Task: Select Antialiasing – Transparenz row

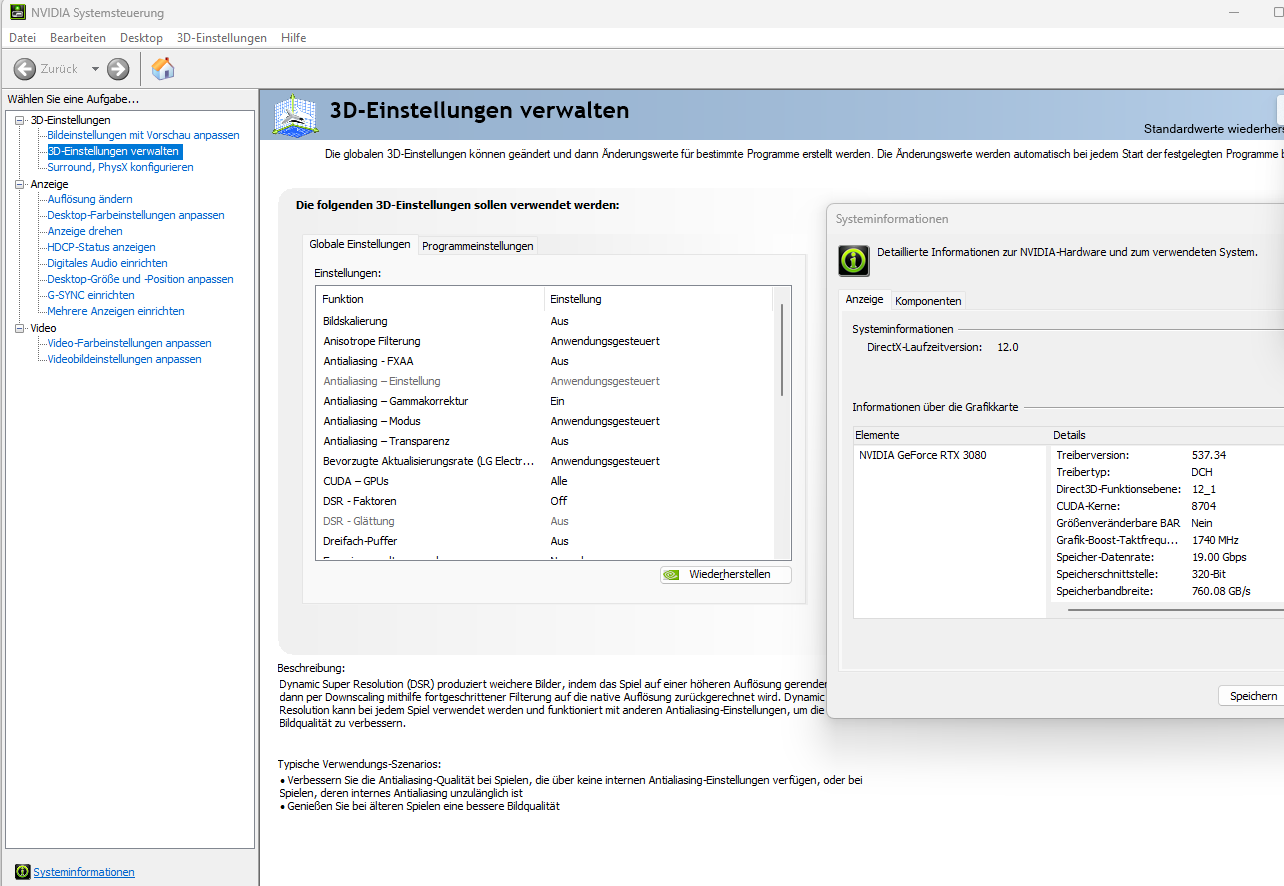Action: click(545, 441)
